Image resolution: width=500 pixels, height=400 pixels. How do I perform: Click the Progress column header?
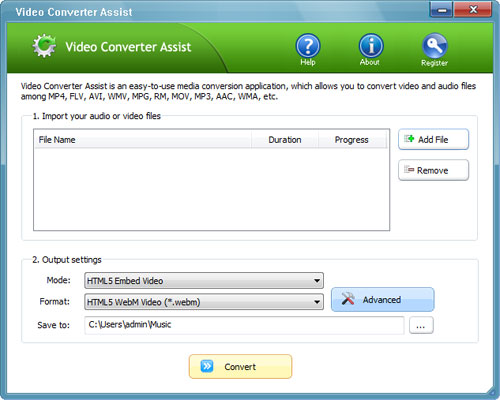352,140
